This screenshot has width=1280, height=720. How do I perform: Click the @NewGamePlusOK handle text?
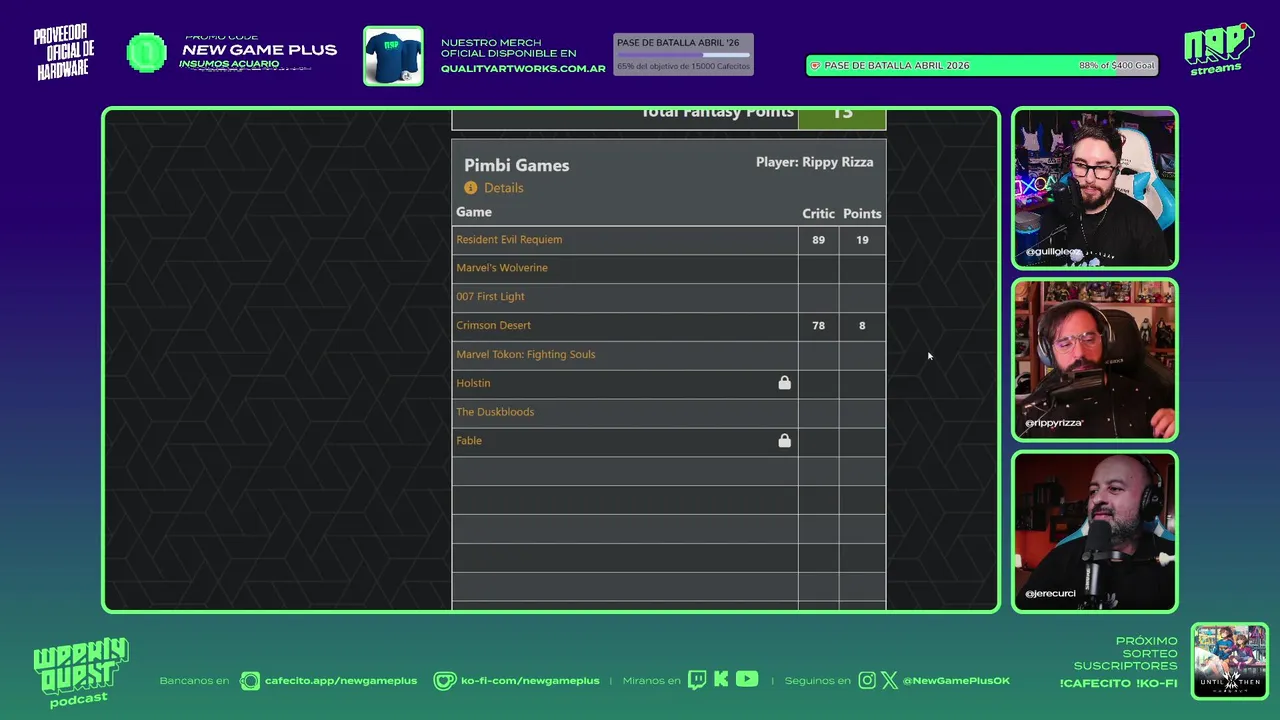[956, 681]
